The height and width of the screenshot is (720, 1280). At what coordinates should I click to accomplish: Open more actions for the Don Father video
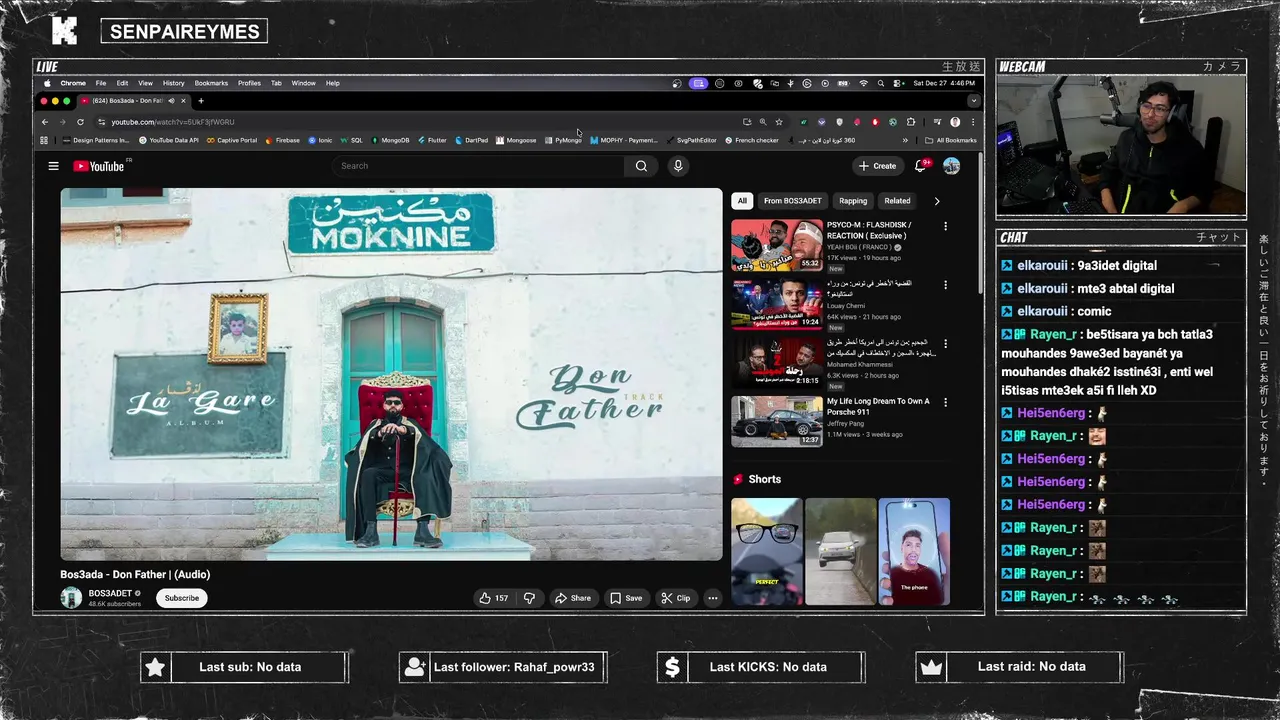[x=712, y=598]
